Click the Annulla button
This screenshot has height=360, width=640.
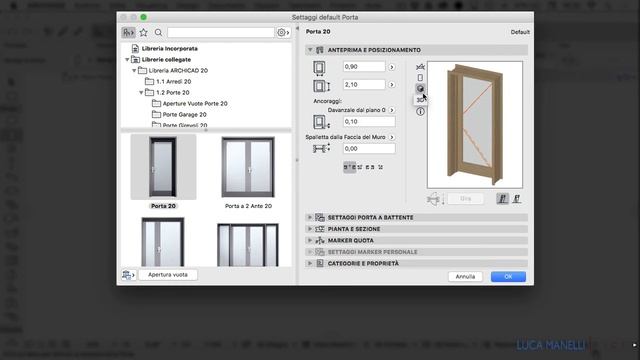coord(465,277)
